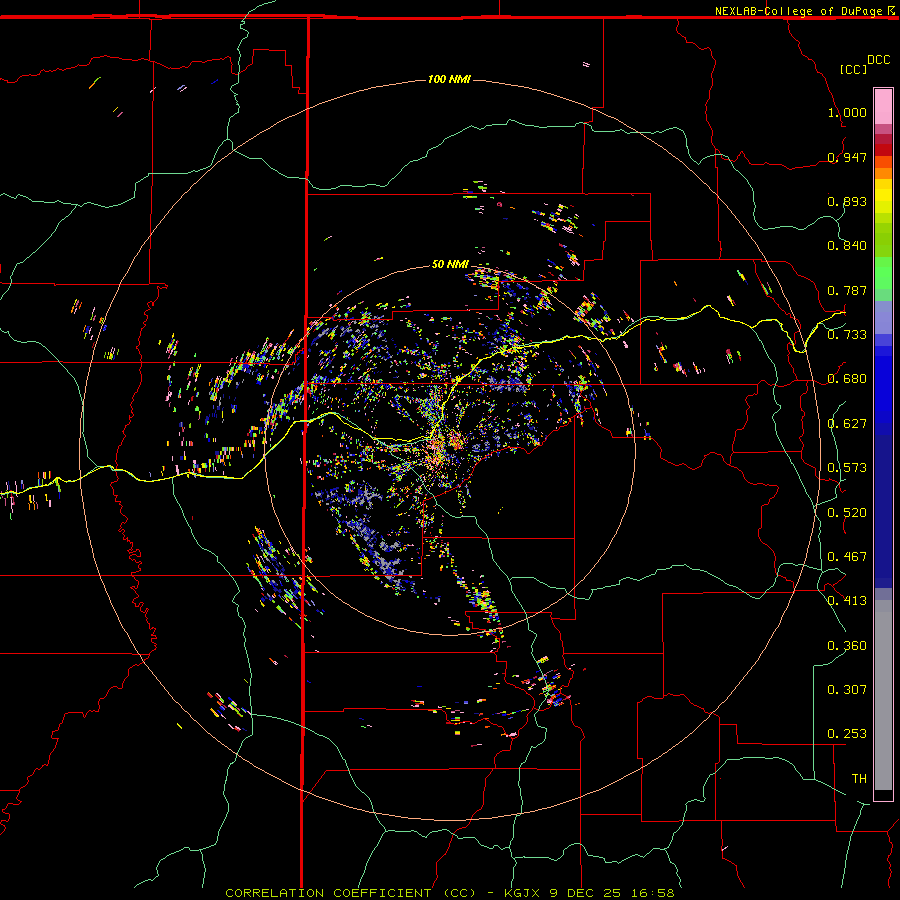Select the 0.680 color scale value
Image resolution: width=900 pixels, height=900 pixels.
coord(847,379)
